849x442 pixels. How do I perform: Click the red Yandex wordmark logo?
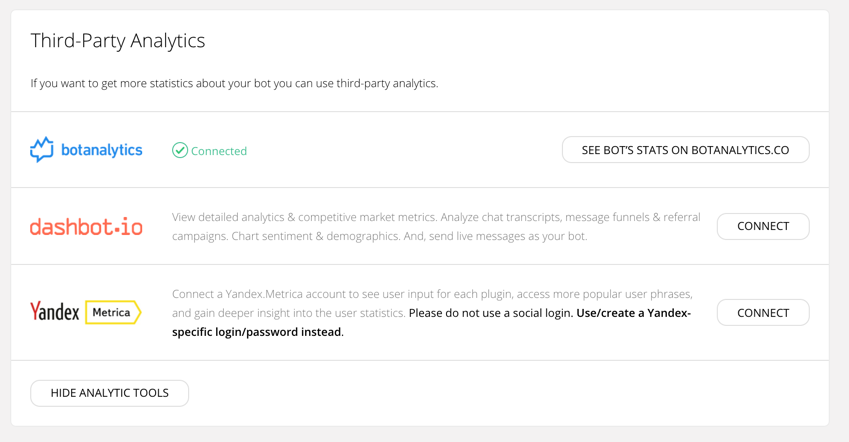coord(55,312)
